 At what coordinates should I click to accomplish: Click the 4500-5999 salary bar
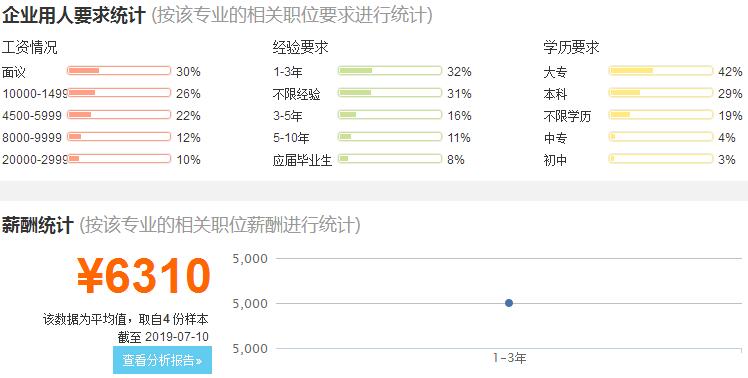pos(119,115)
